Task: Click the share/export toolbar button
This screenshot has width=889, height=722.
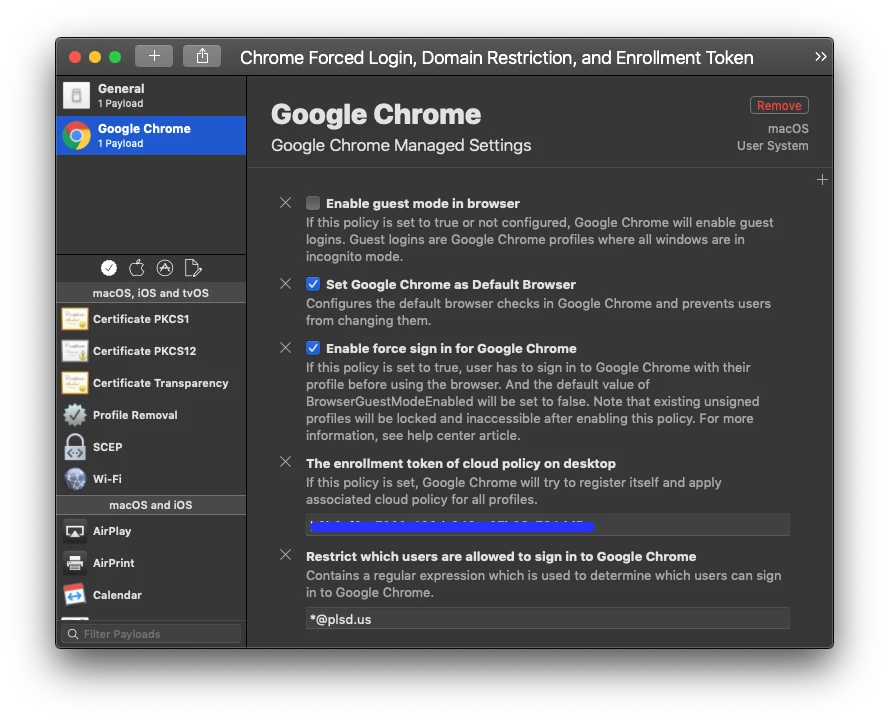Action: pyautogui.click(x=202, y=56)
